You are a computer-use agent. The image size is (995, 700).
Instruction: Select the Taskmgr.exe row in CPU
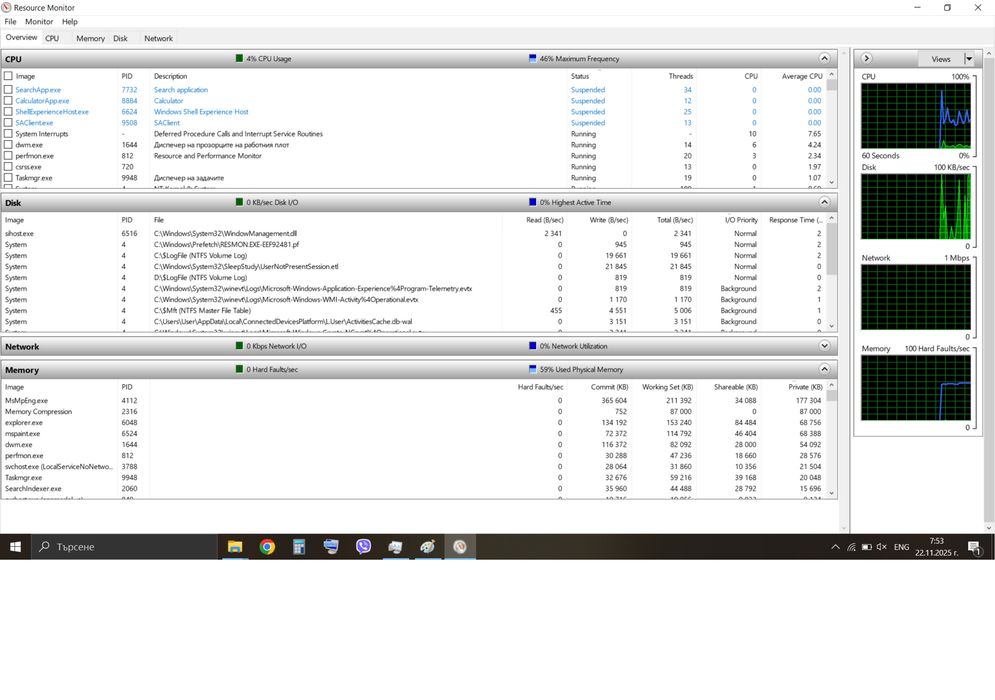click(x=414, y=178)
